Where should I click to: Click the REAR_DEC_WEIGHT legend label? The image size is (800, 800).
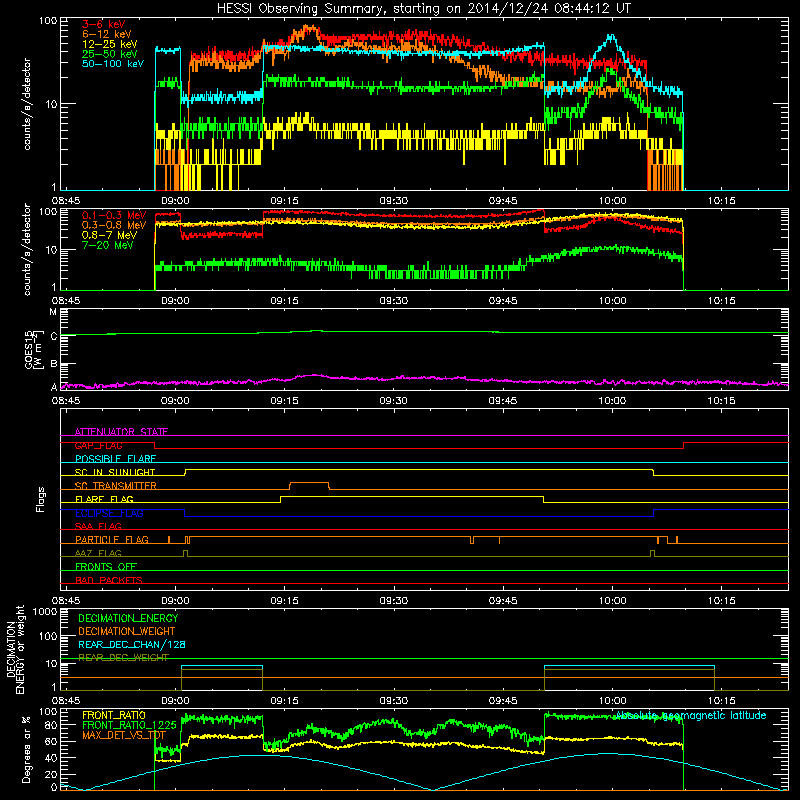[x=123, y=658]
